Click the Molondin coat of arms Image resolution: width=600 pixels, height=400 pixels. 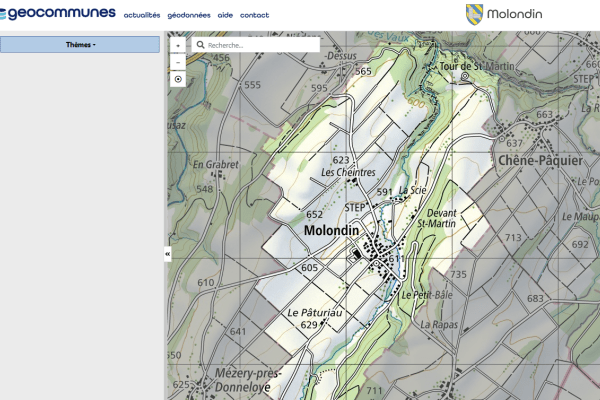pos(474,15)
